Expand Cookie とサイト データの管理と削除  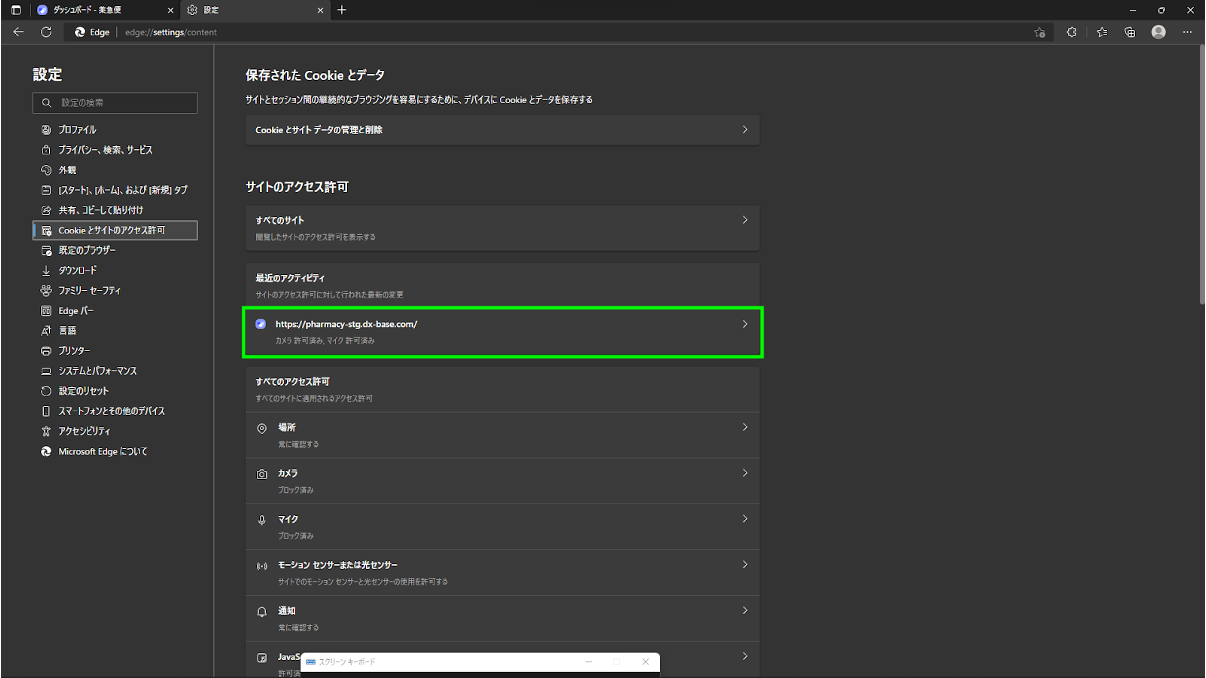point(502,130)
